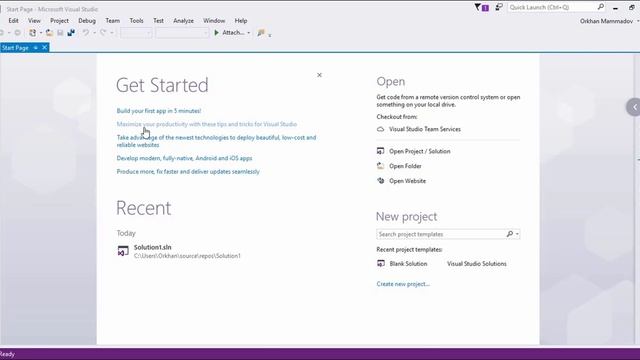
Task: Expand the collapsed side panel arrow
Action: 633,107
